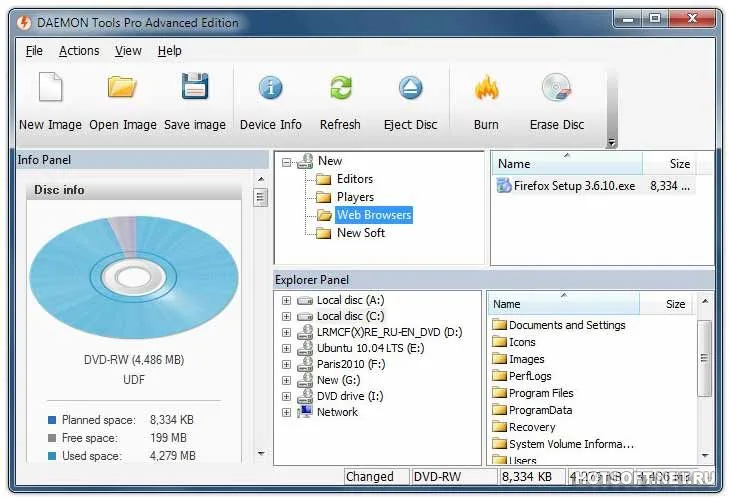The height and width of the screenshot is (498, 729).
Task: Open toolbar overflow chevron
Action: (611, 143)
